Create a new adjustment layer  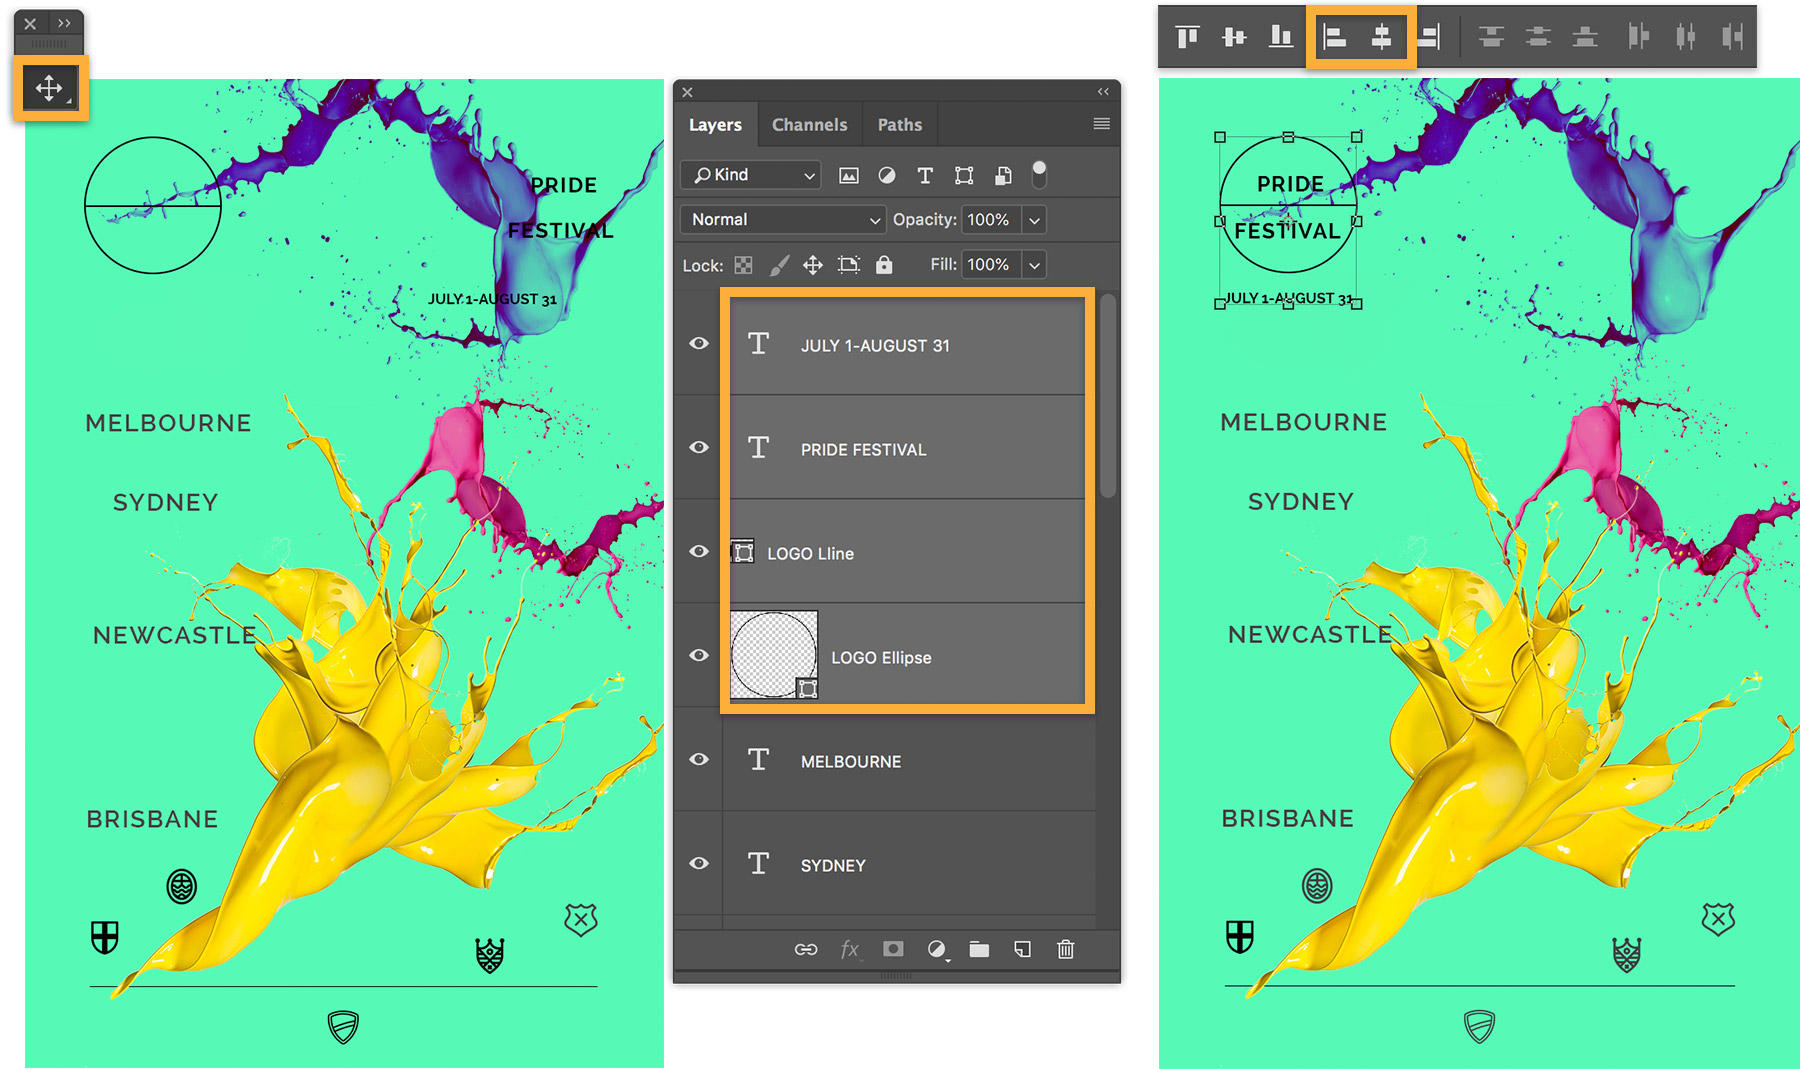coord(936,949)
